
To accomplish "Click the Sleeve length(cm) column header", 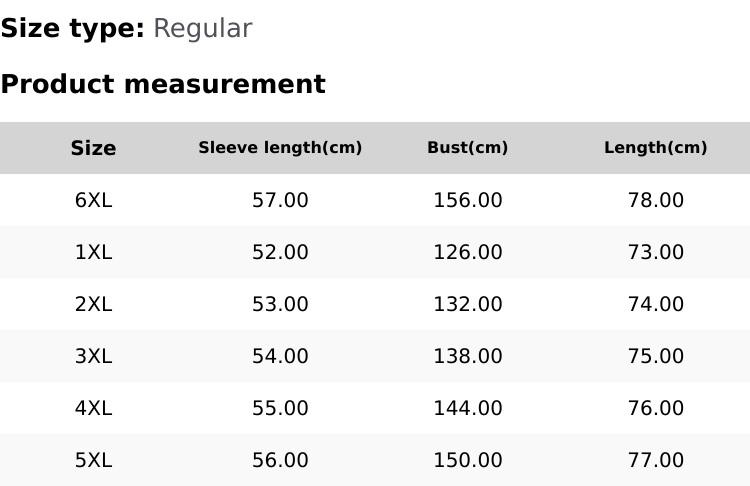I will click(x=280, y=148).
